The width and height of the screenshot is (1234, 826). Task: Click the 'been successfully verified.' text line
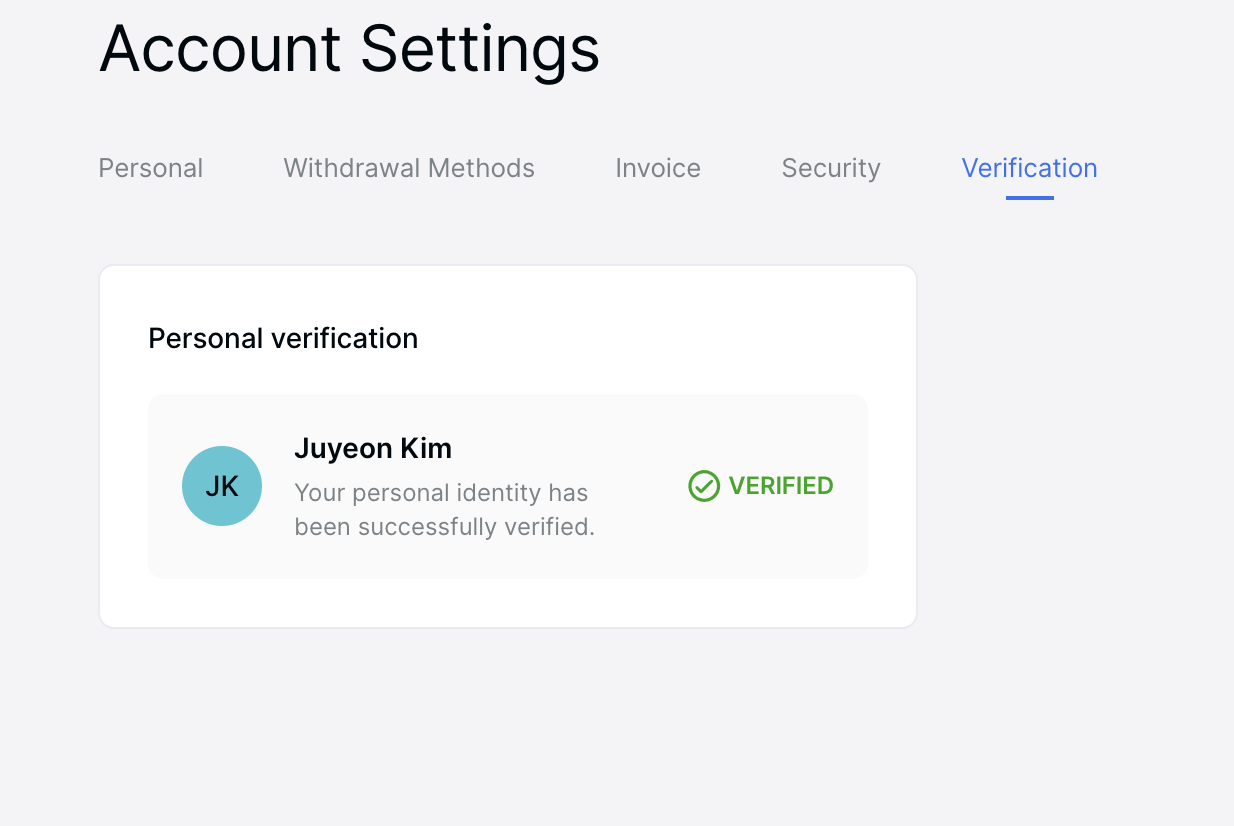tap(445, 526)
